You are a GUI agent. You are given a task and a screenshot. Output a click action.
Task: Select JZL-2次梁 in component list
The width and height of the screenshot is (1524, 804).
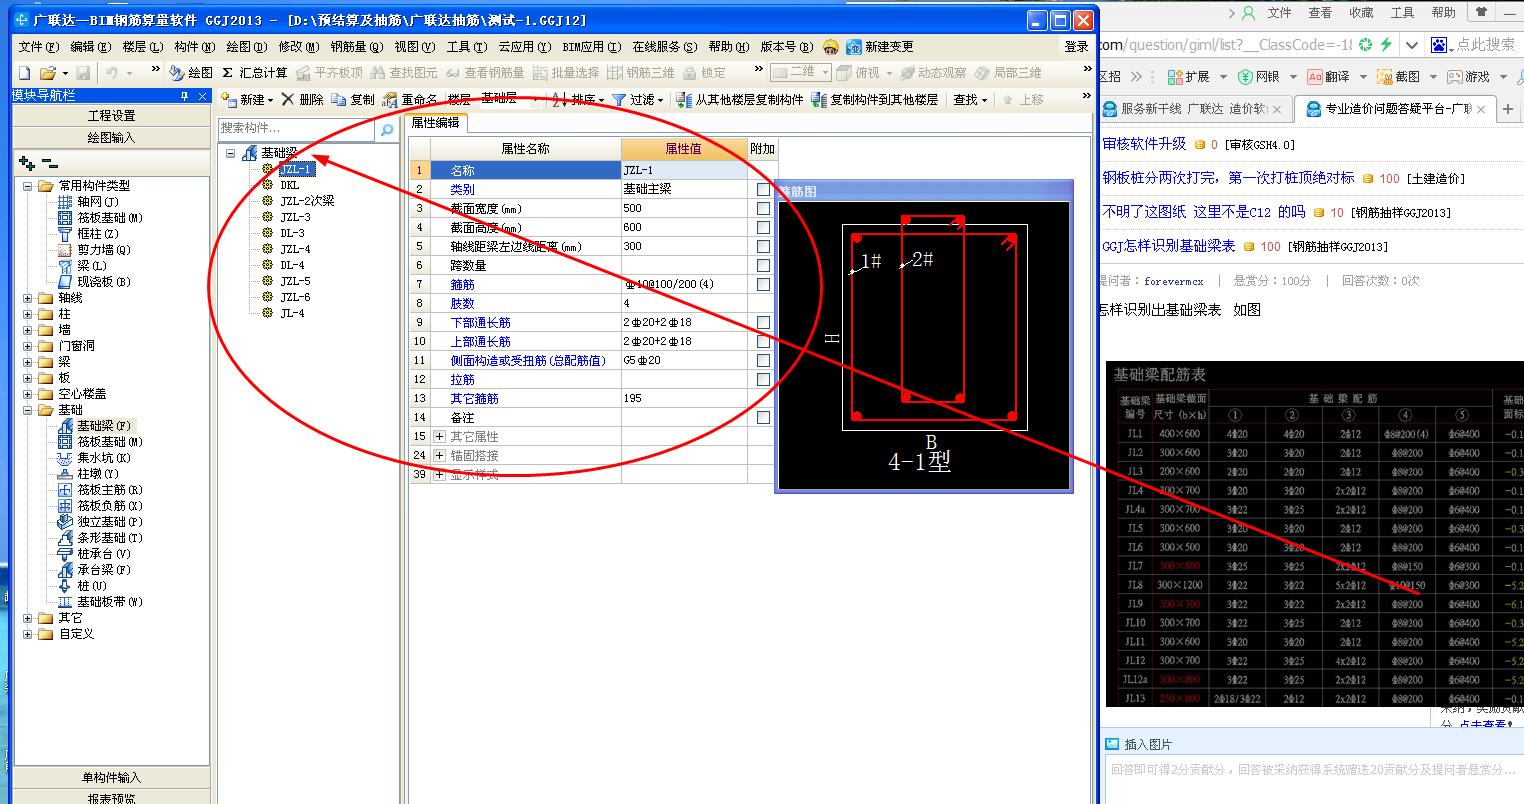pos(307,201)
